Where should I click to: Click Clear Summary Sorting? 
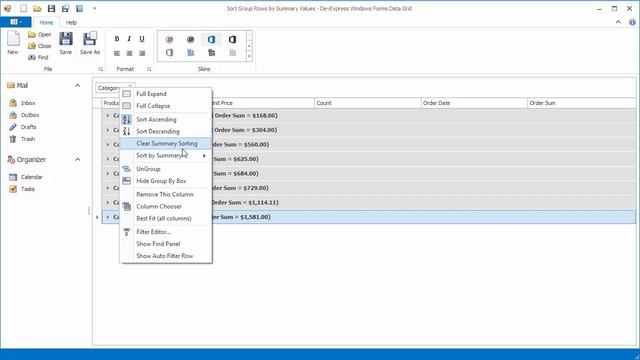[166, 144]
